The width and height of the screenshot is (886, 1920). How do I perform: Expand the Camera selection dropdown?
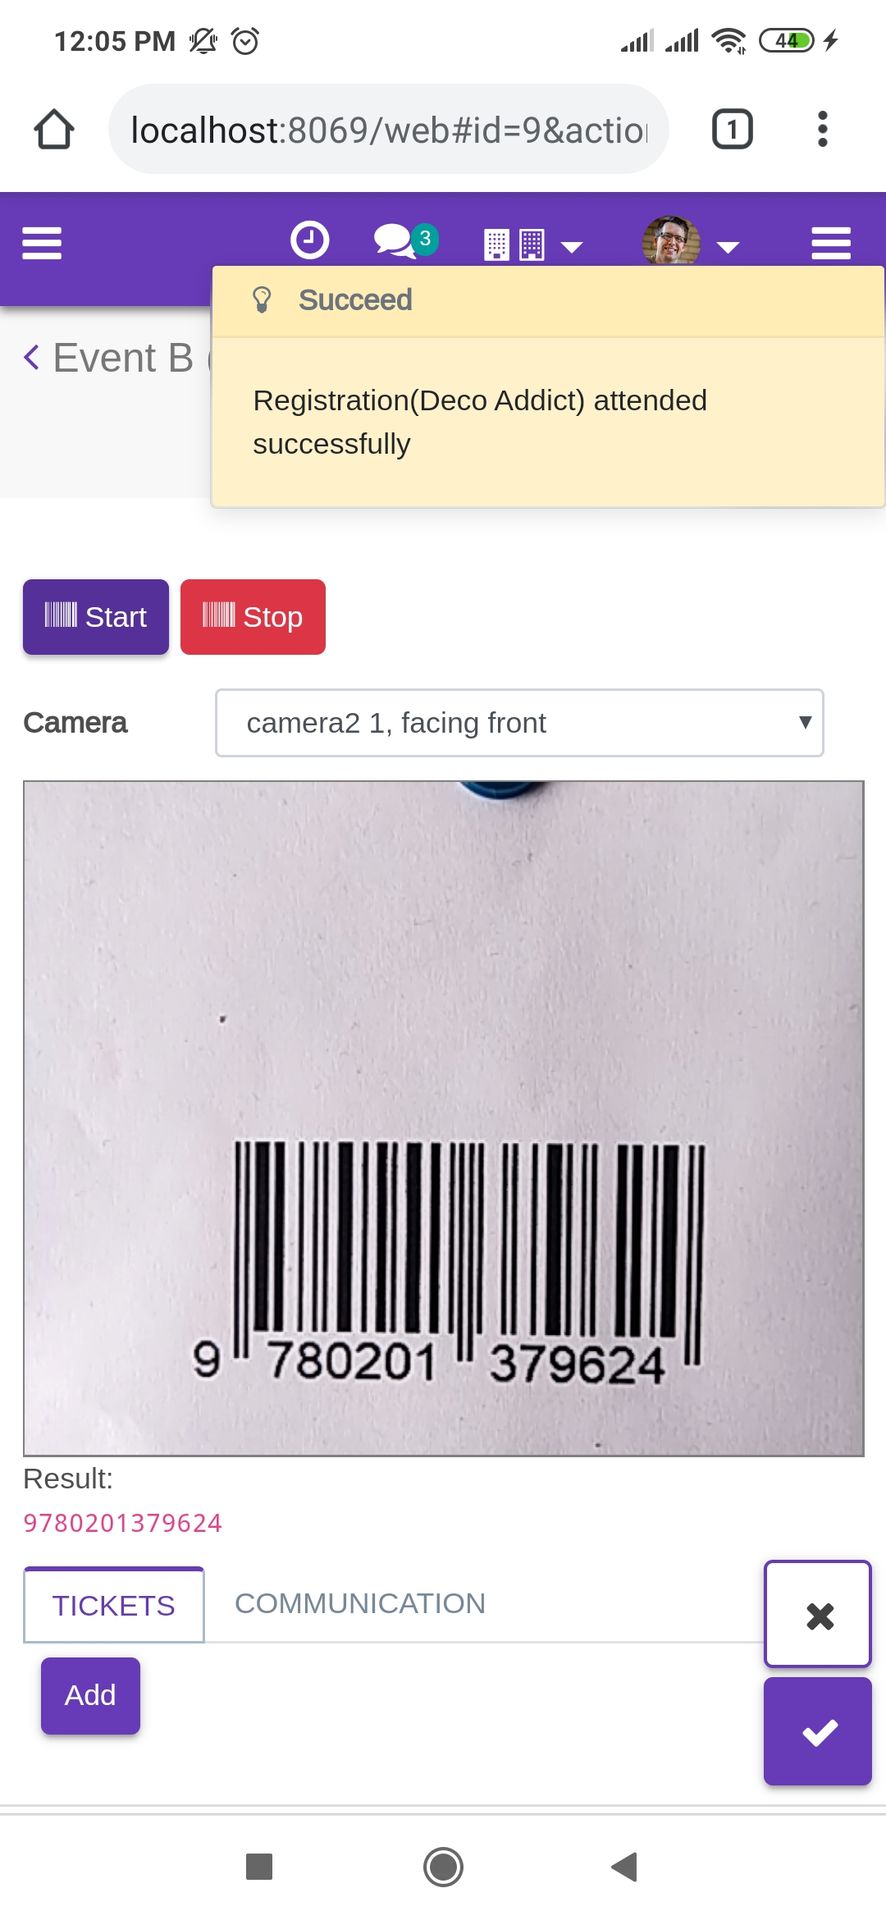click(520, 723)
